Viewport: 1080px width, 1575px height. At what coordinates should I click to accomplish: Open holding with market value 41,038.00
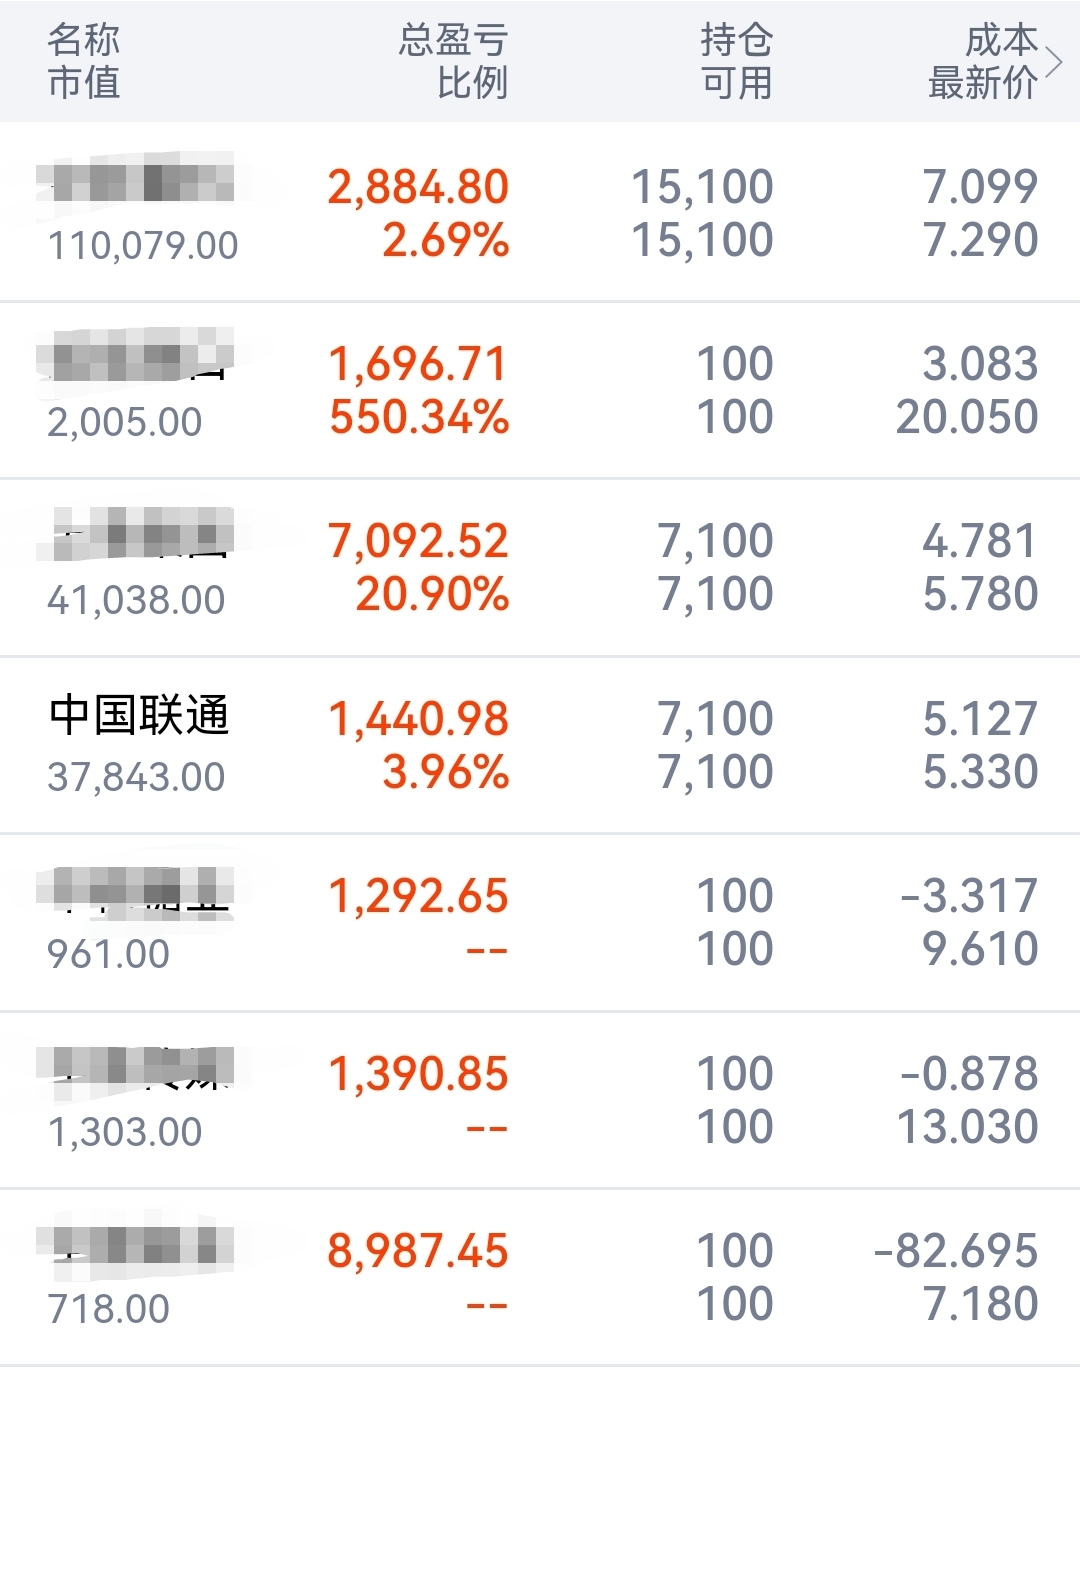coord(540,567)
